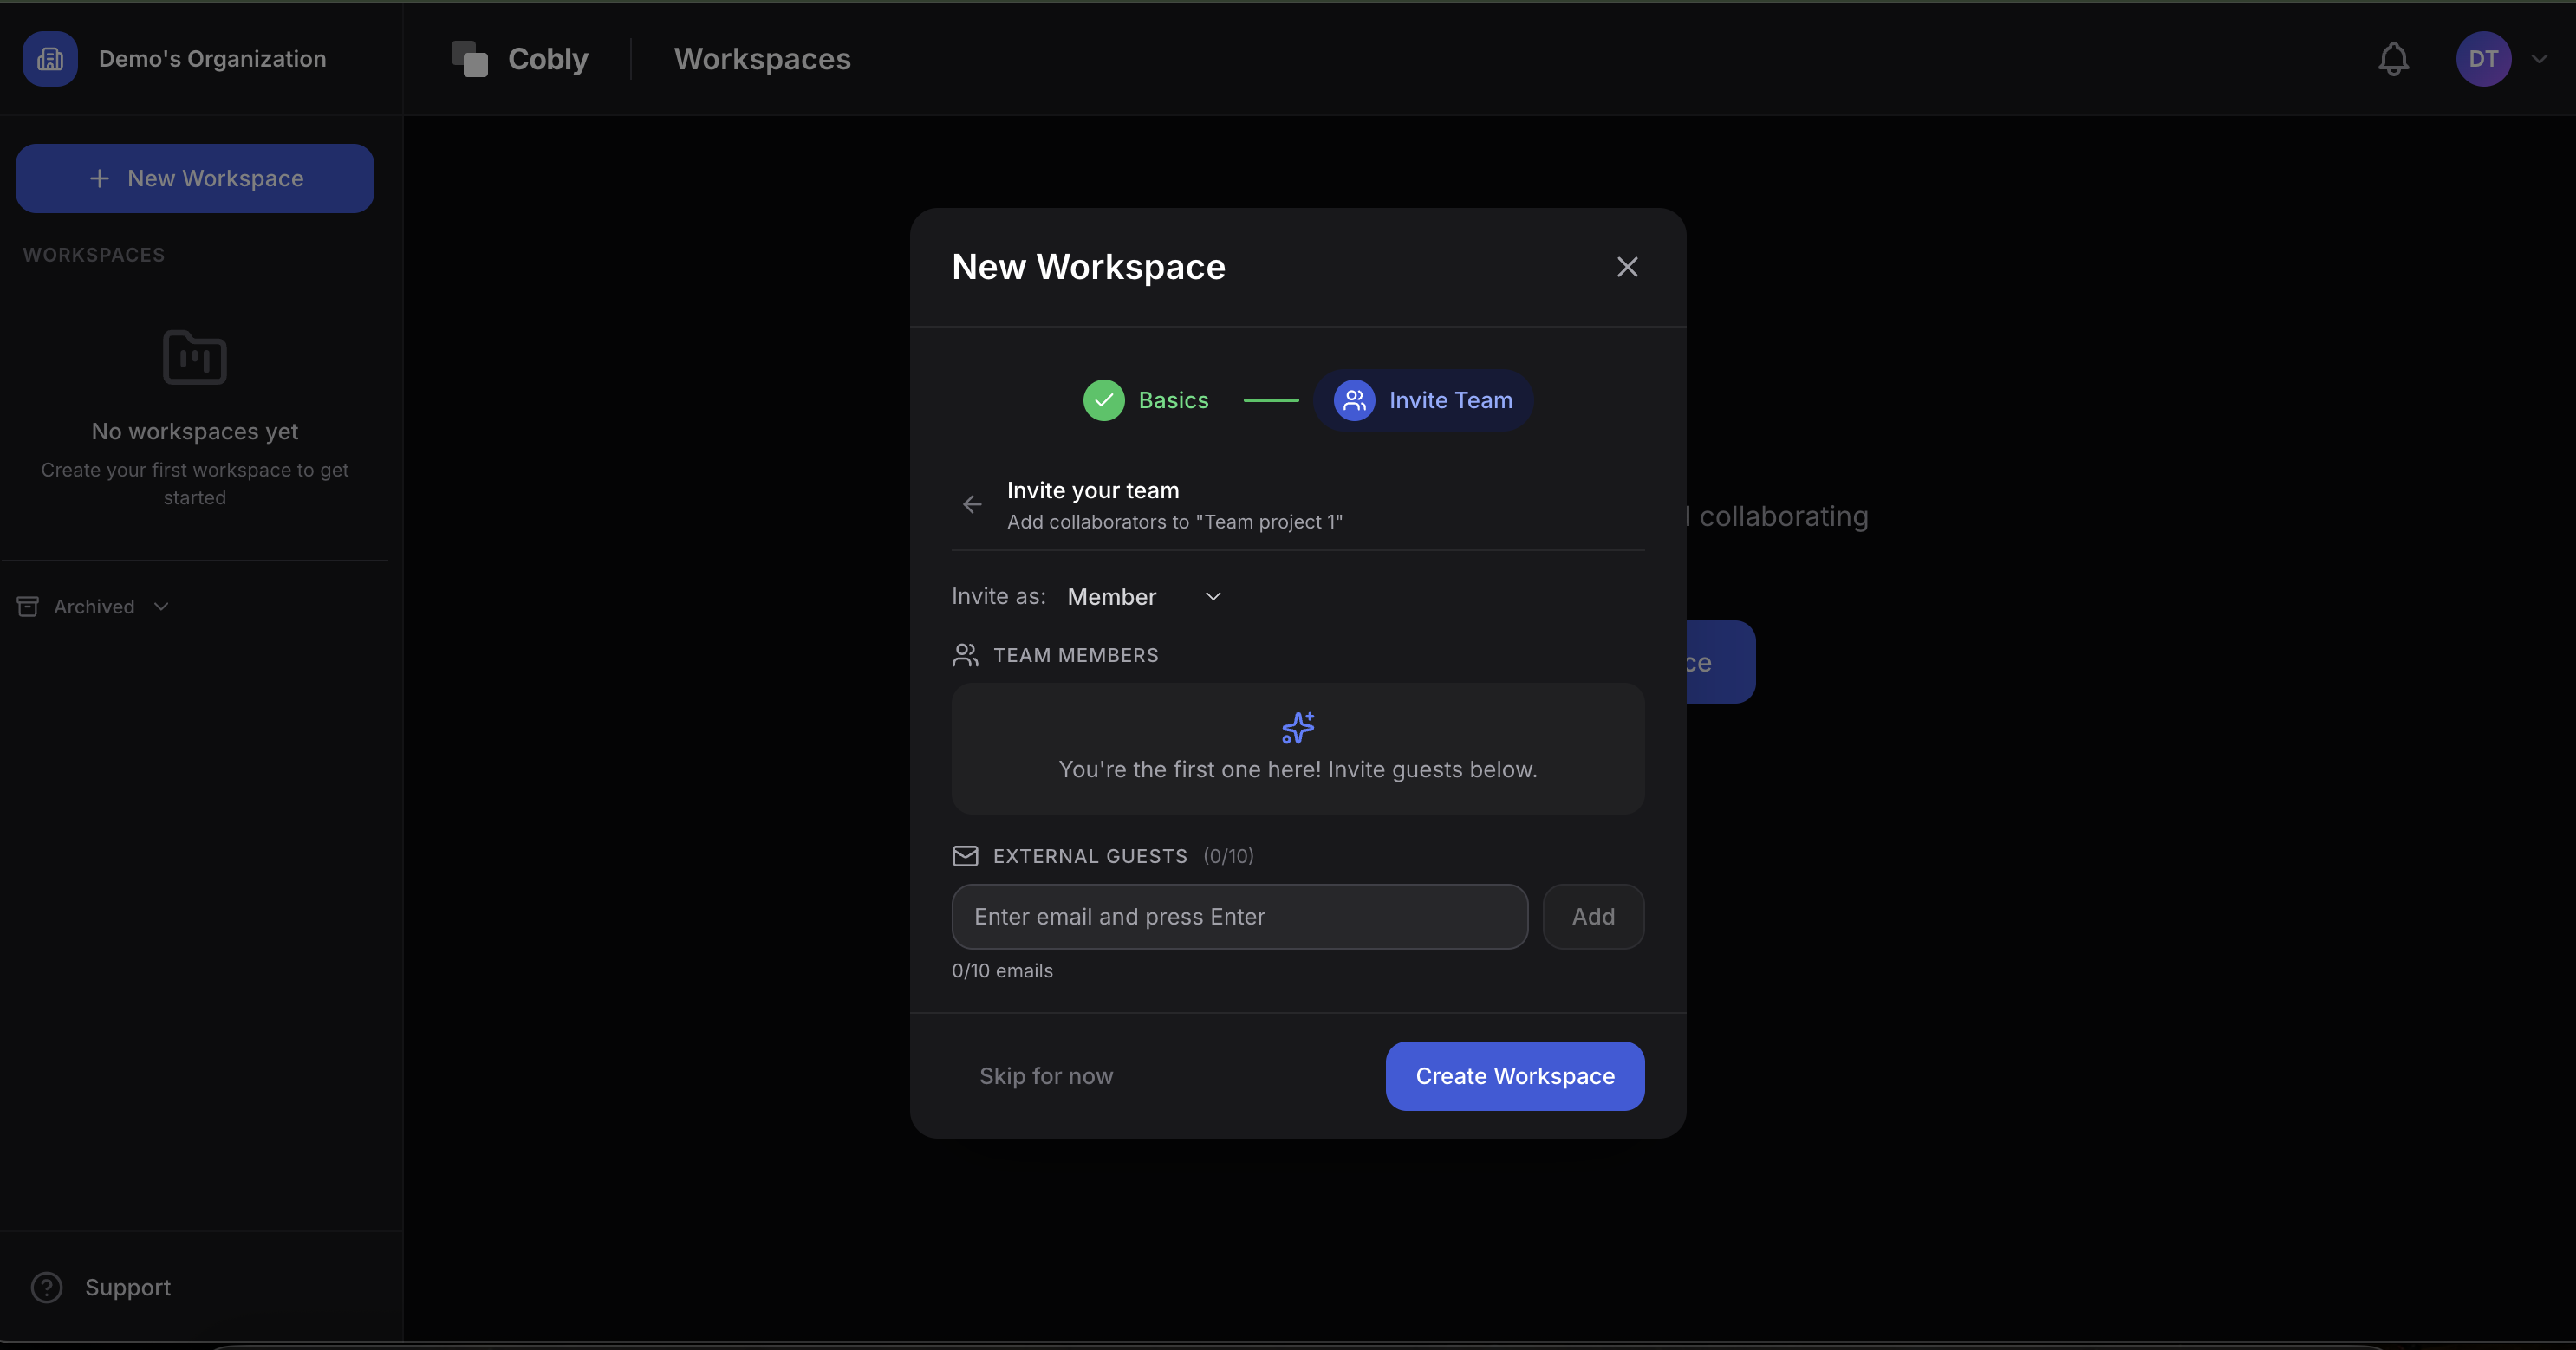Image resolution: width=2576 pixels, height=1350 pixels.
Task: Expand the account menu chevron
Action: tap(2539, 59)
